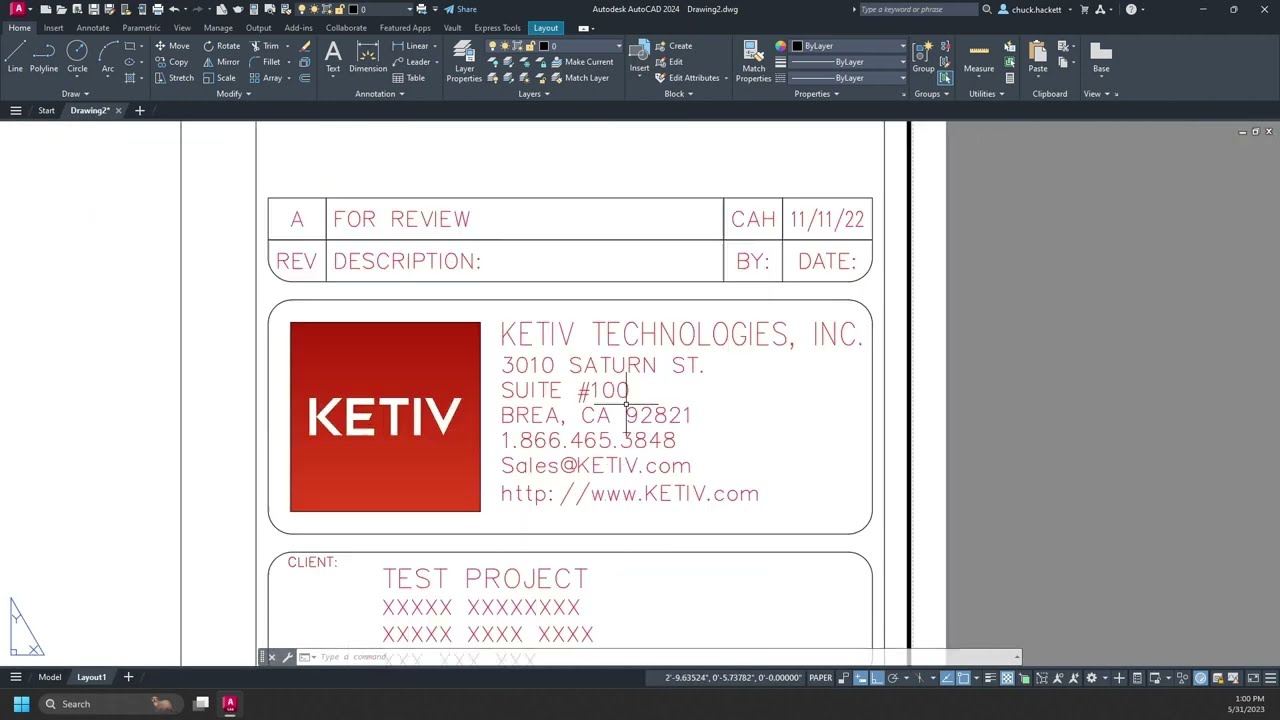The image size is (1280, 720).
Task: Open the layer selection dropdown in Layers panel
Action: coord(555,46)
